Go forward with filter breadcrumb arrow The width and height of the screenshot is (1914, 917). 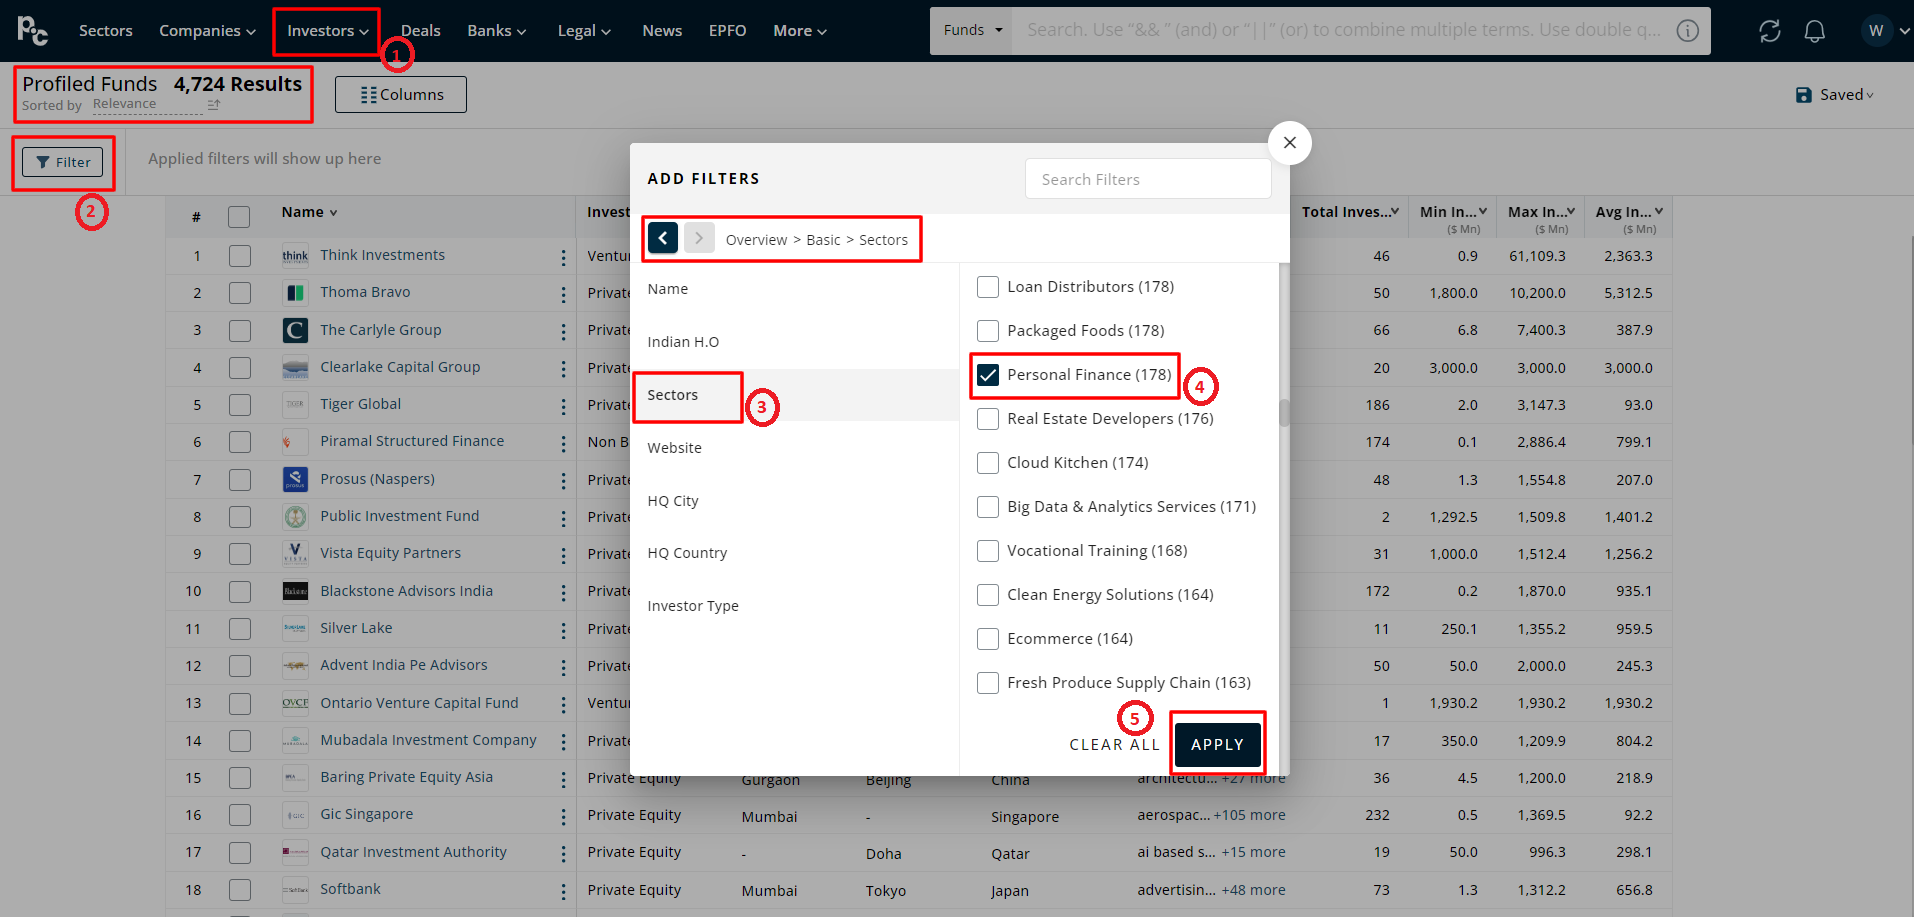coord(699,238)
